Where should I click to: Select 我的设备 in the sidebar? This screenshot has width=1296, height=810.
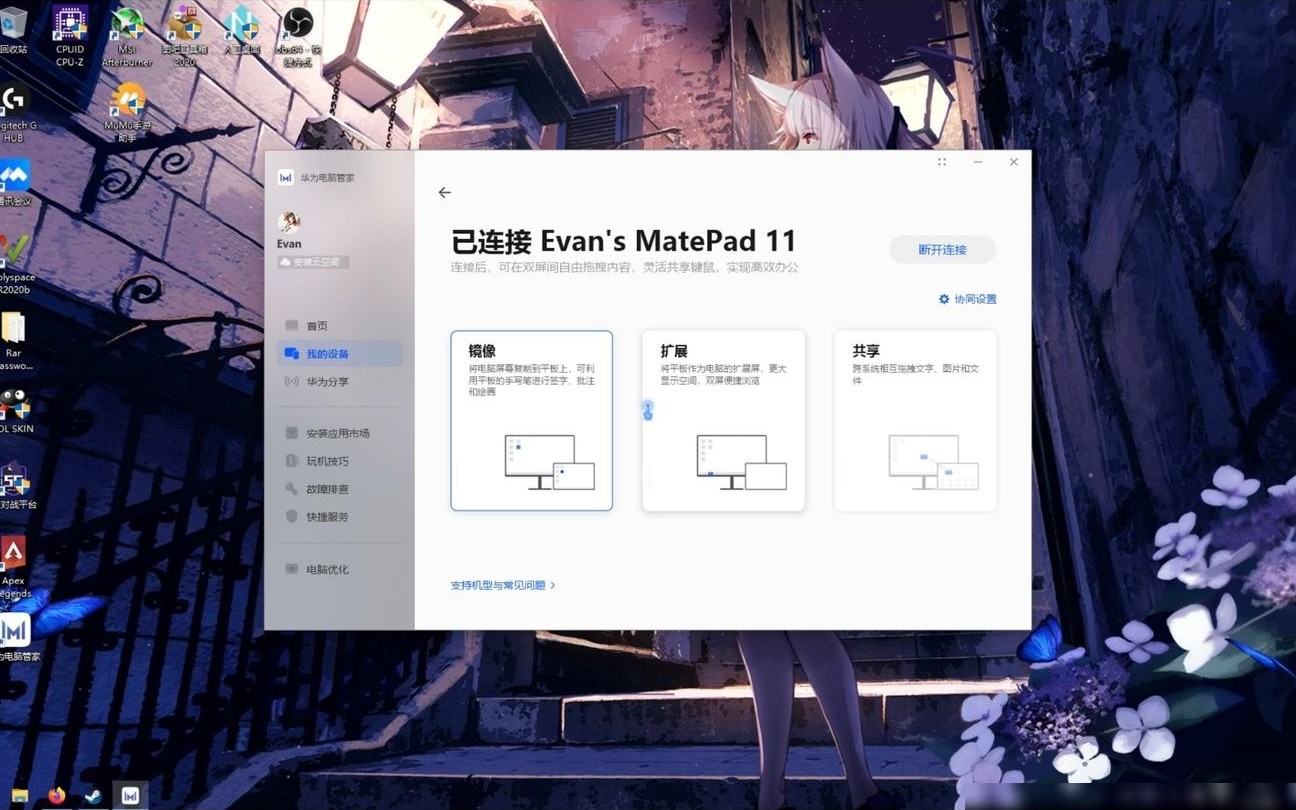click(339, 354)
